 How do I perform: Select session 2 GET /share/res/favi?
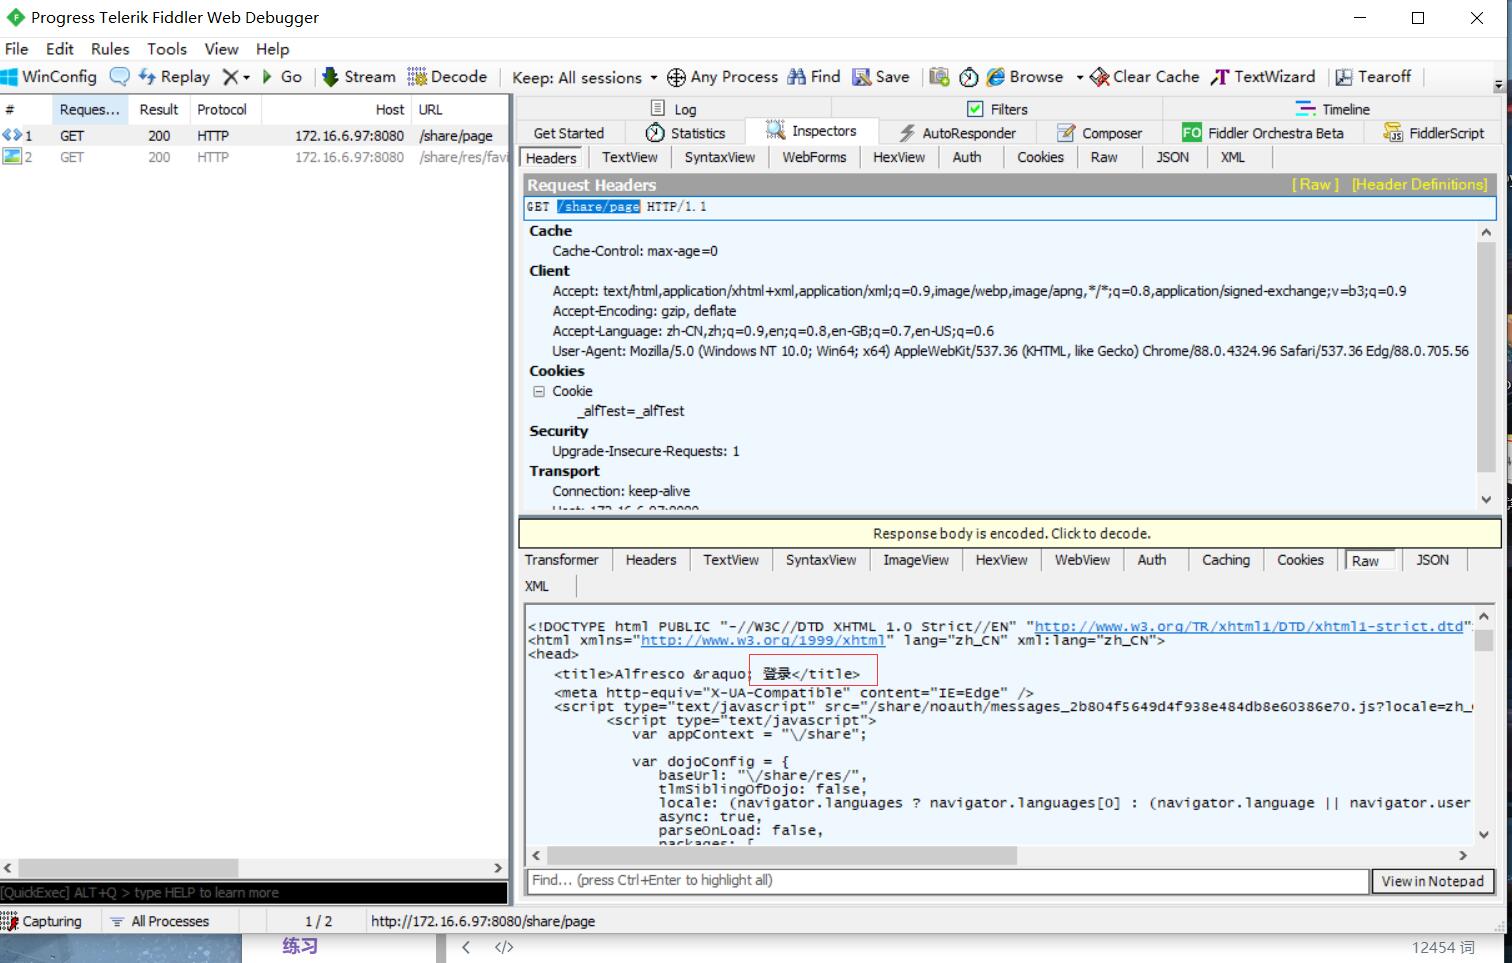[x=255, y=157]
